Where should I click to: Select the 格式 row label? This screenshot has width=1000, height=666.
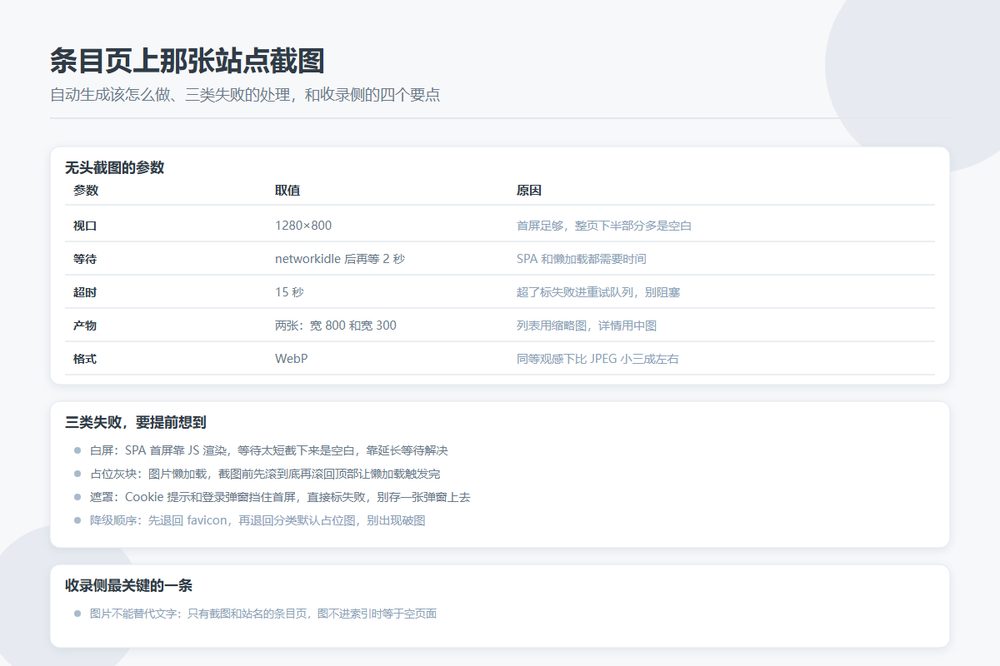(85, 359)
